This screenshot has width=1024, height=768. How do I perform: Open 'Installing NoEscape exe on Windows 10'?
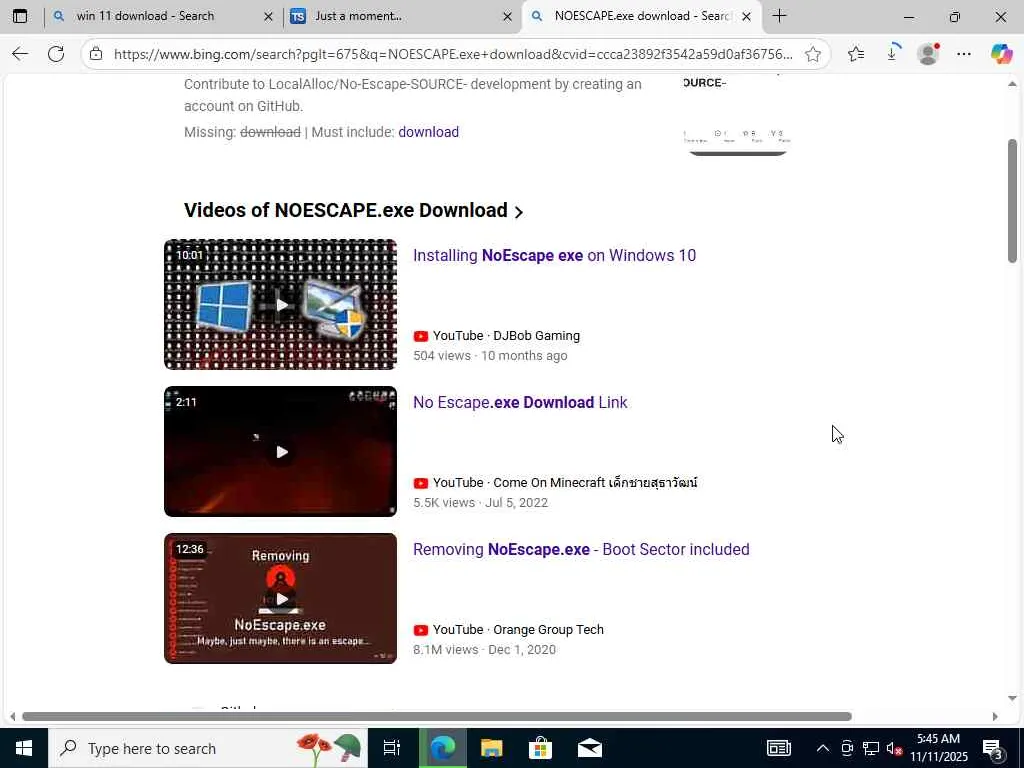pos(554,255)
